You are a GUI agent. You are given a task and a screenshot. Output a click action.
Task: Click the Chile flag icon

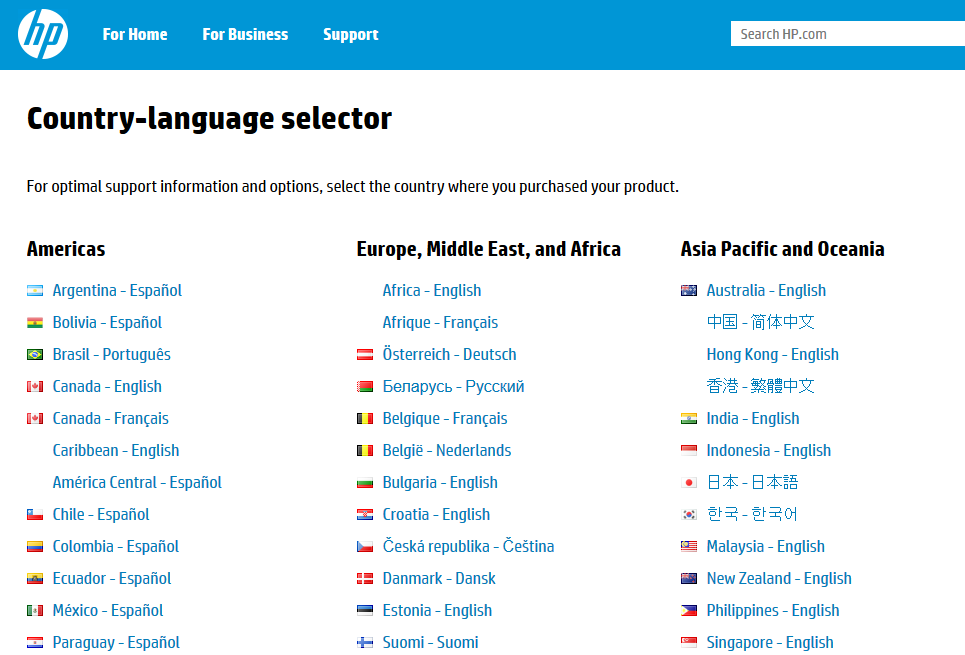click(x=35, y=515)
